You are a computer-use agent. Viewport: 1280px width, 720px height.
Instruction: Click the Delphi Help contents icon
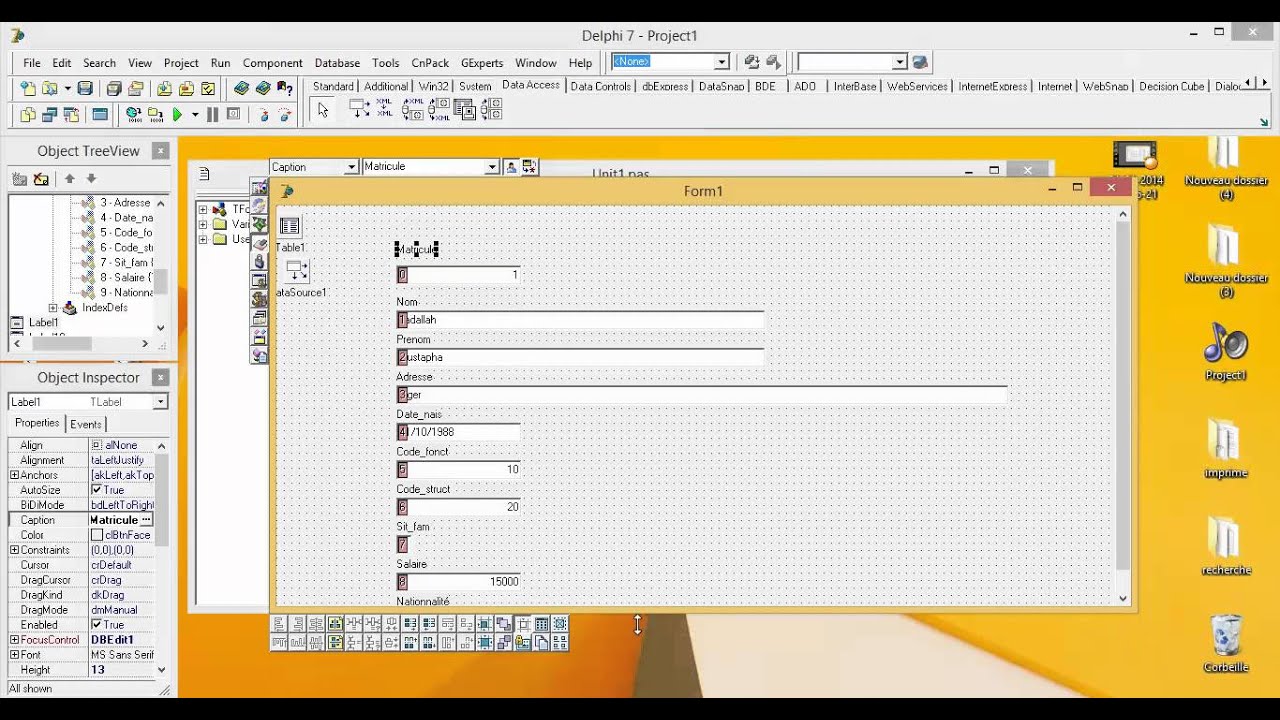pyautogui.click(x=241, y=88)
